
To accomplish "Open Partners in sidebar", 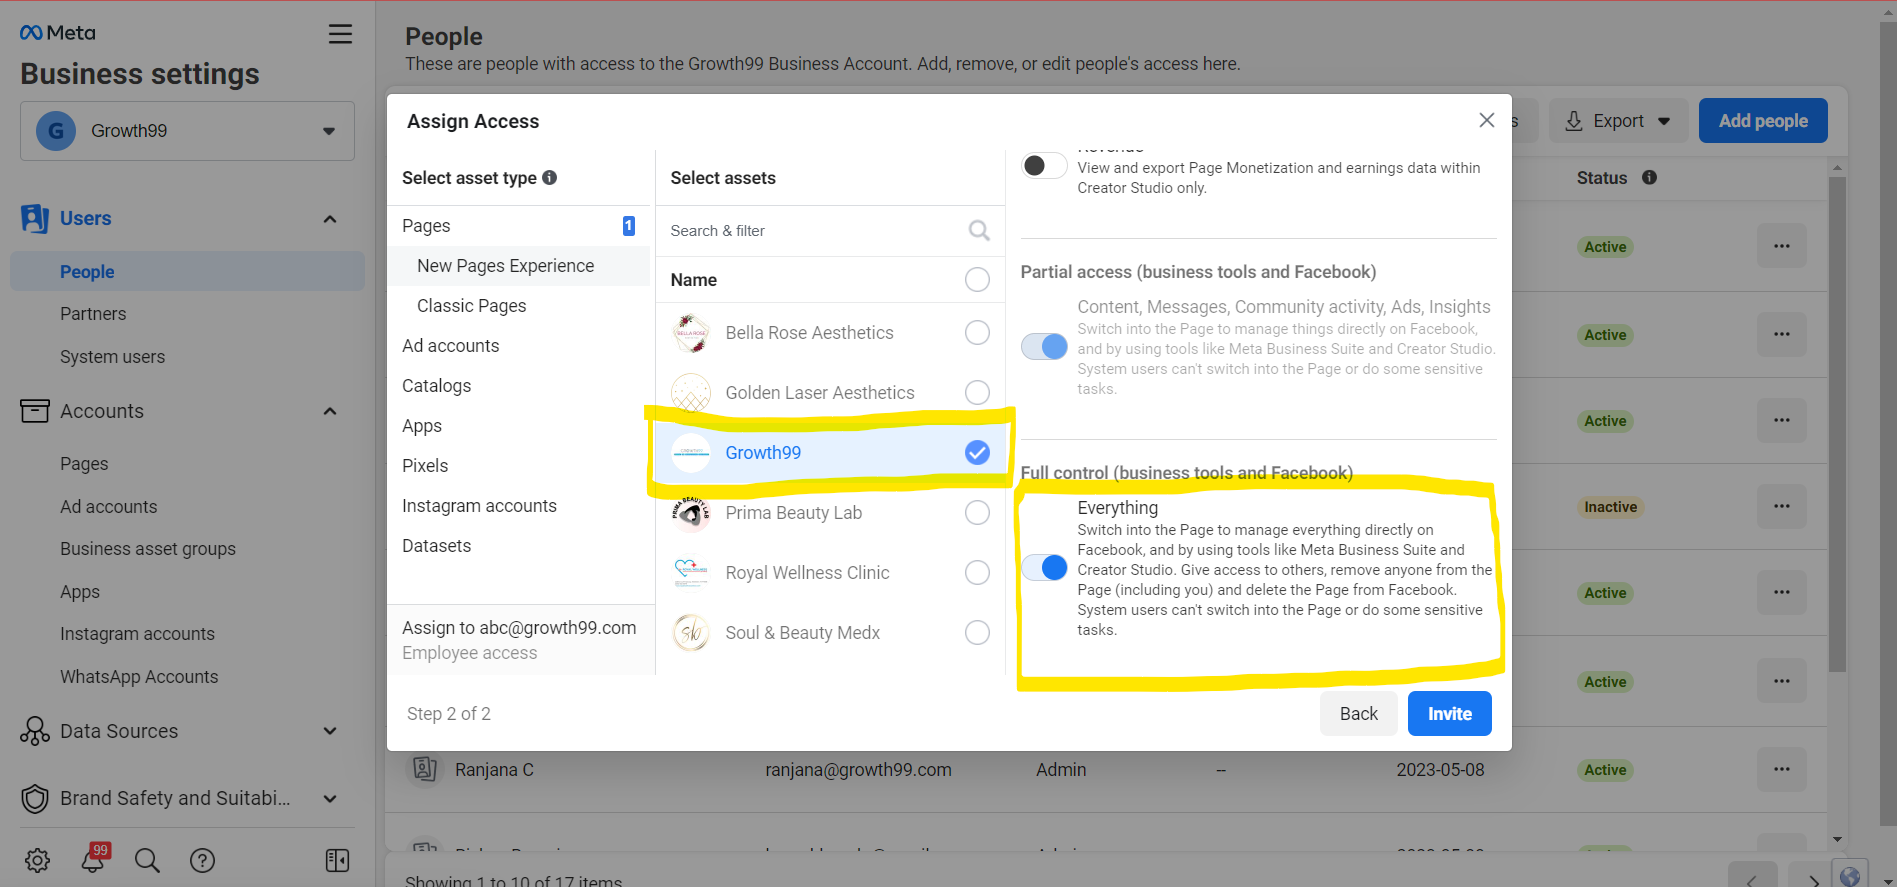I will point(93,314).
